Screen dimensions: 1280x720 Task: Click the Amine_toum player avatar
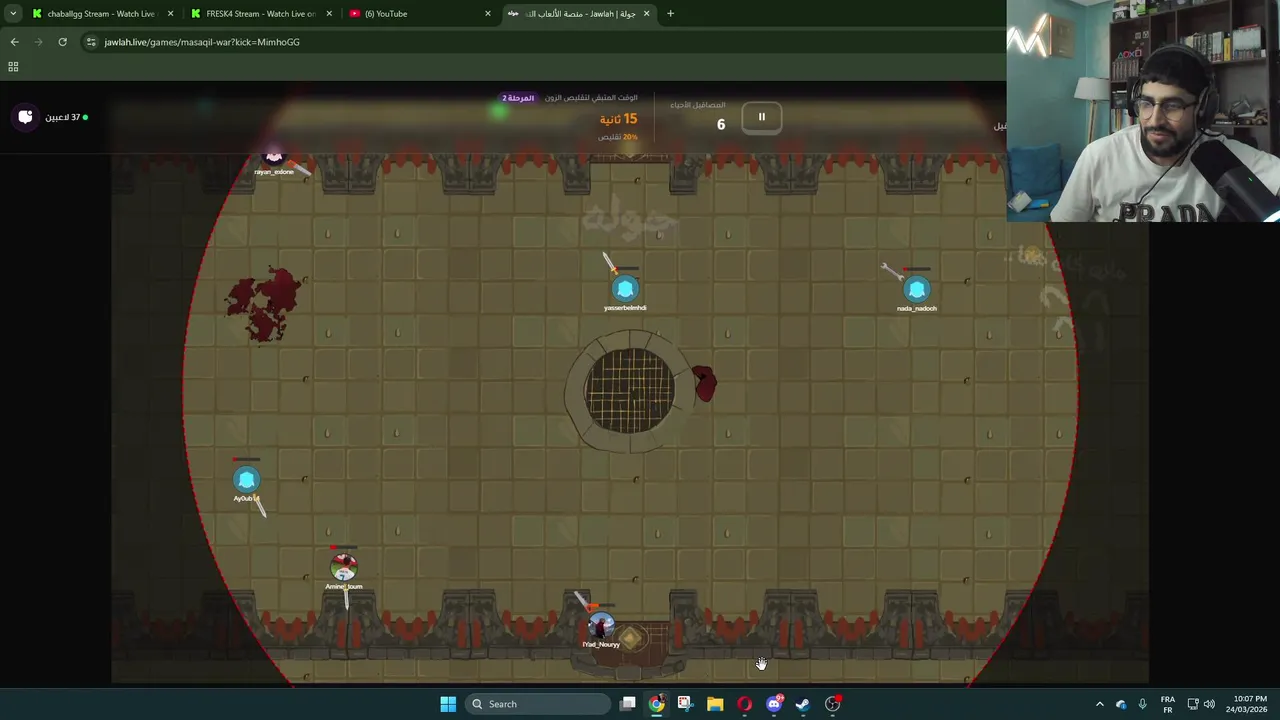[x=343, y=567]
